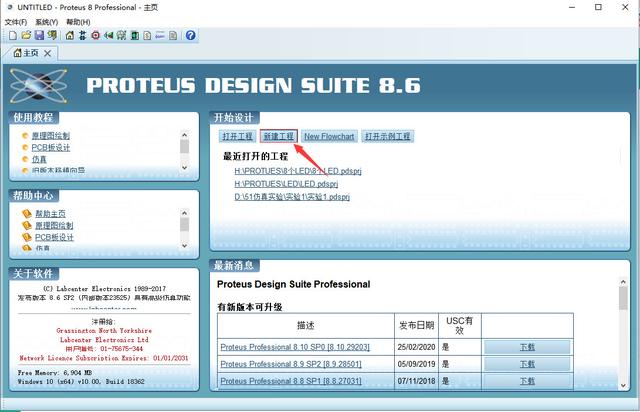Click 下载 for Proteus 8.9 SP2
The height and width of the screenshot is (412, 640).
tap(527, 364)
